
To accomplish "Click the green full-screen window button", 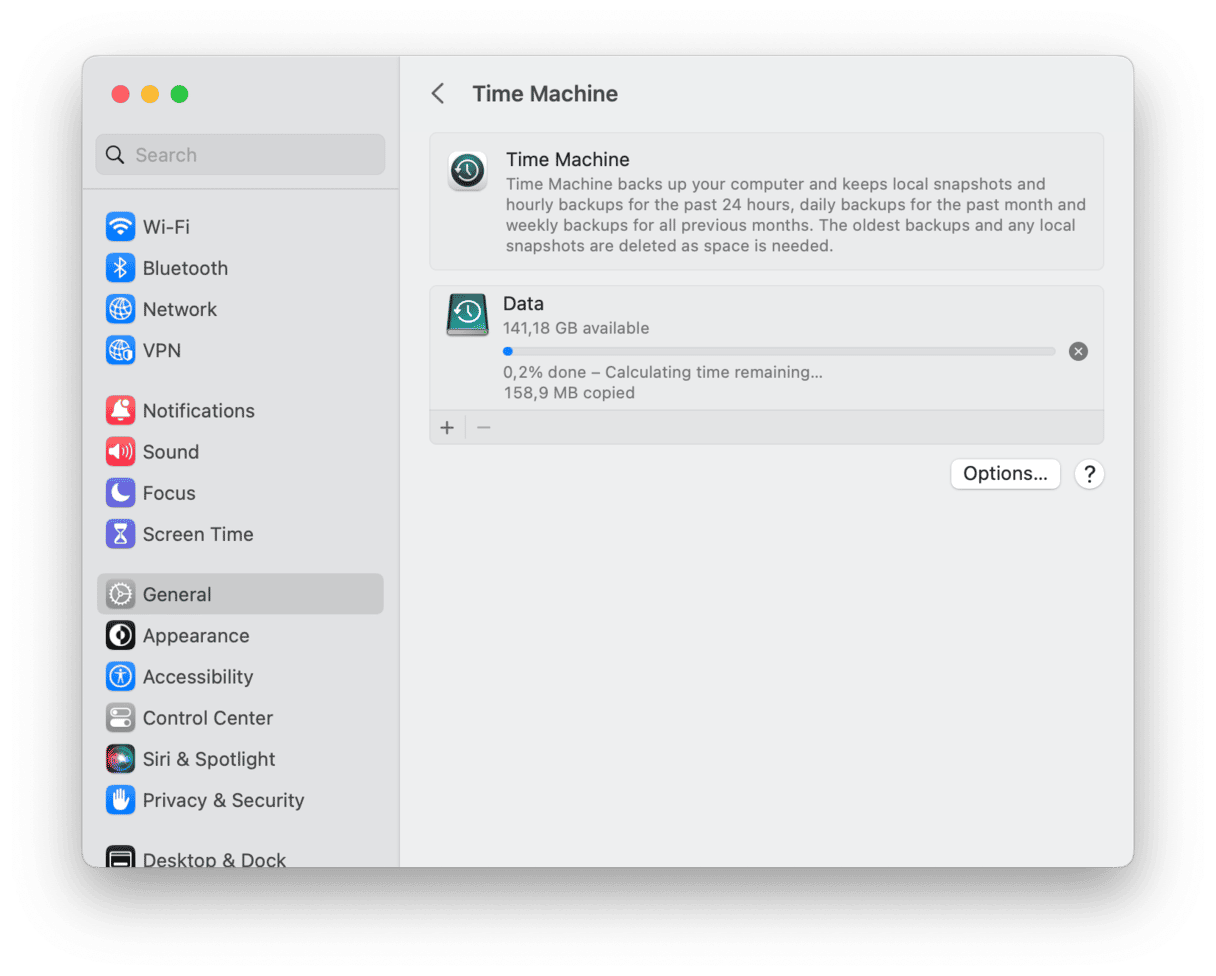I will point(179,94).
